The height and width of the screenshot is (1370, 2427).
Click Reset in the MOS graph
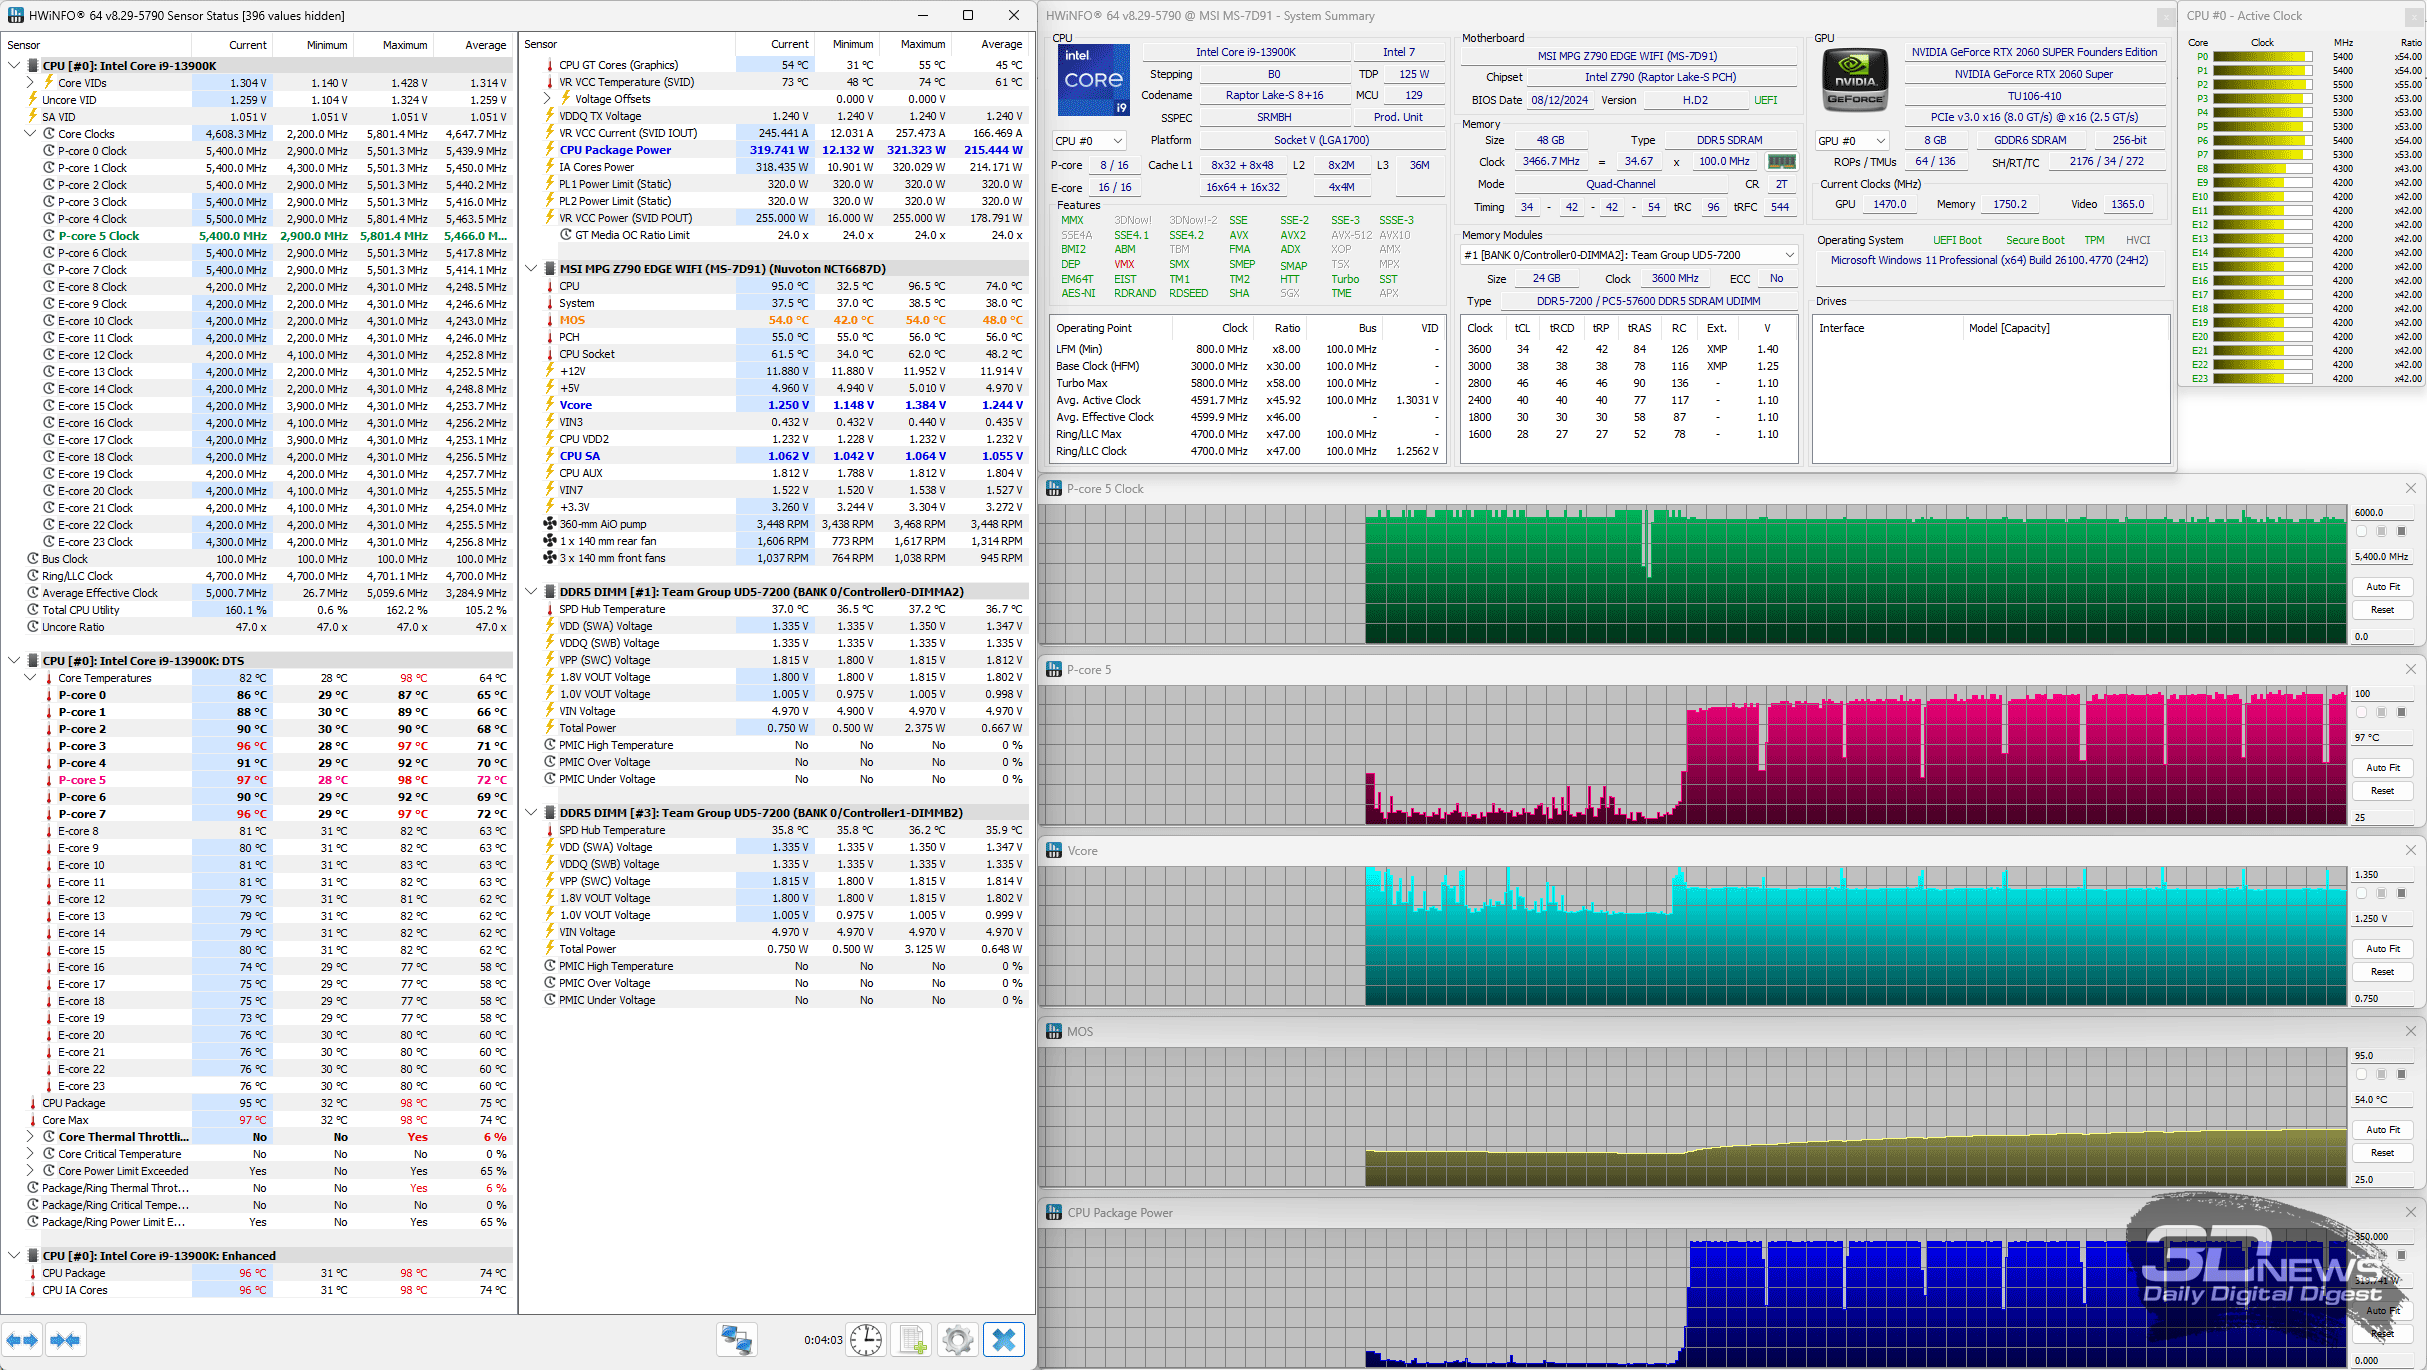tap(2382, 1153)
